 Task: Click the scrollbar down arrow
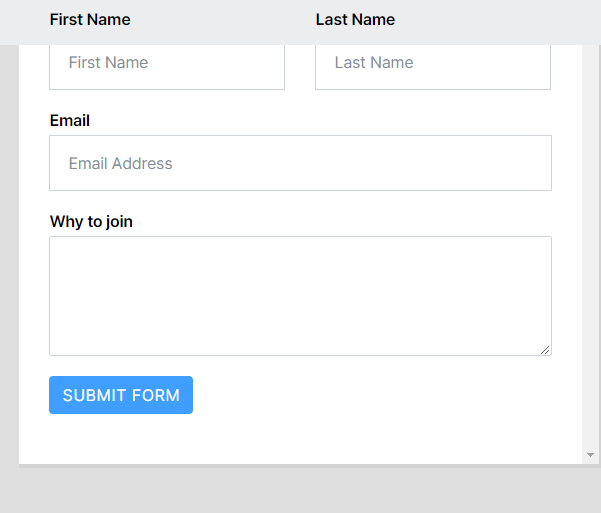590,455
